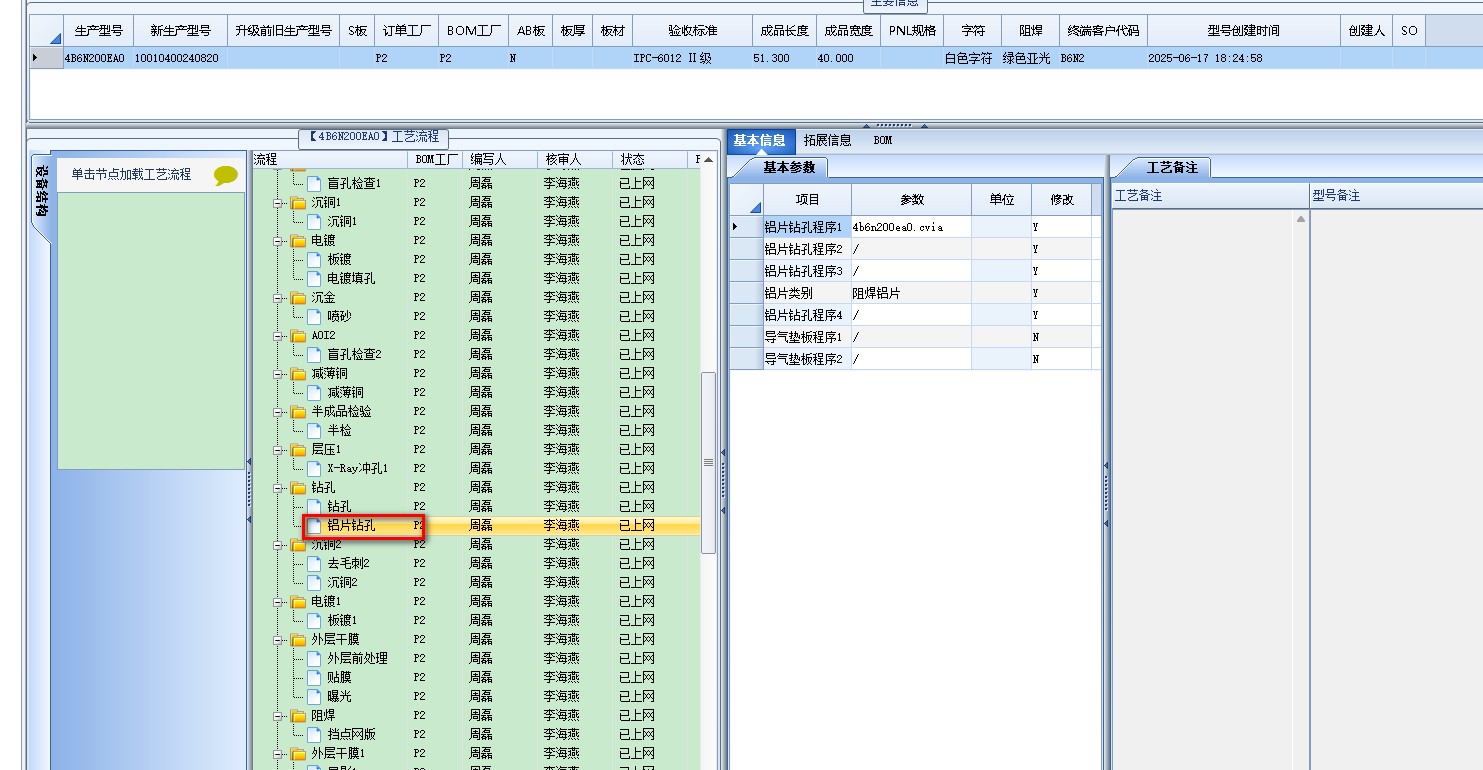Switch to the 基本信息 tab
The width and height of the screenshot is (1483, 770).
(x=759, y=140)
